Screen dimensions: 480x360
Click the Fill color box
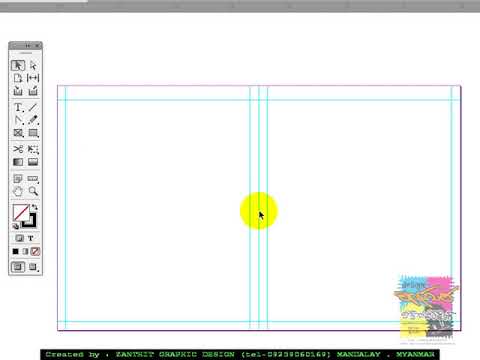(21, 213)
